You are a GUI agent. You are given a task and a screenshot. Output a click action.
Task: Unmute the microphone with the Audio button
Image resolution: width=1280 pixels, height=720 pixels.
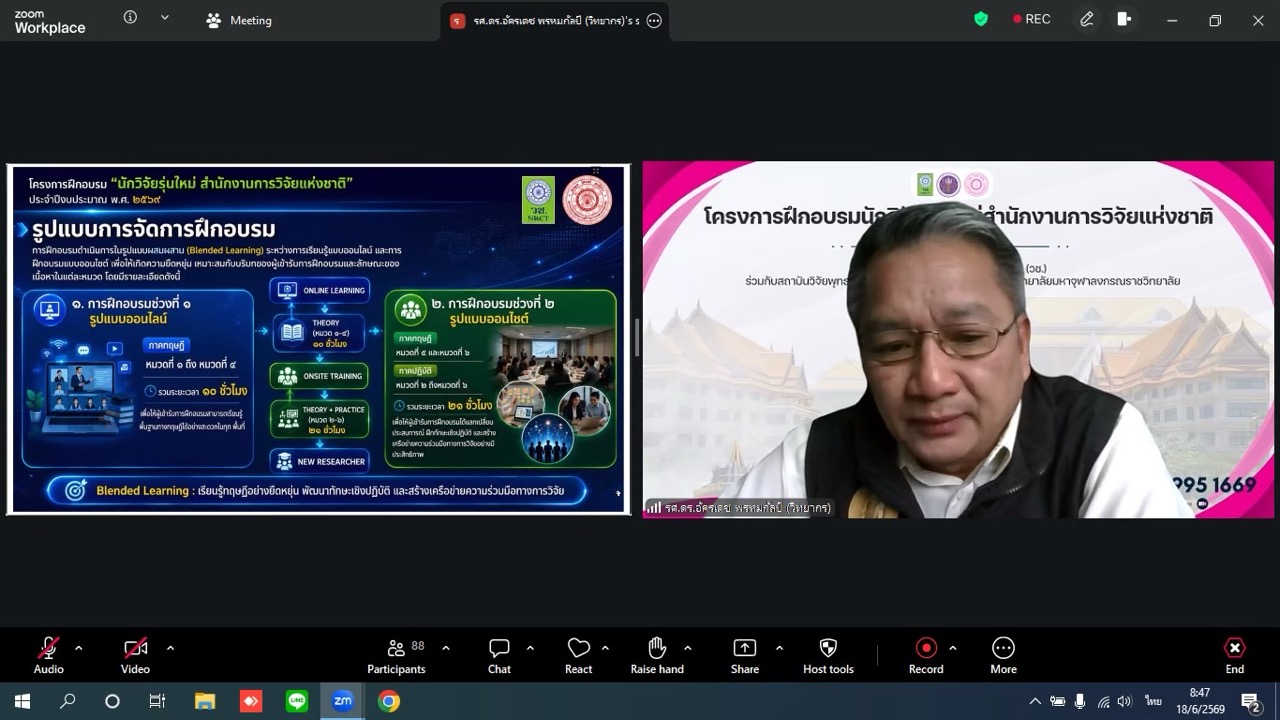48,655
